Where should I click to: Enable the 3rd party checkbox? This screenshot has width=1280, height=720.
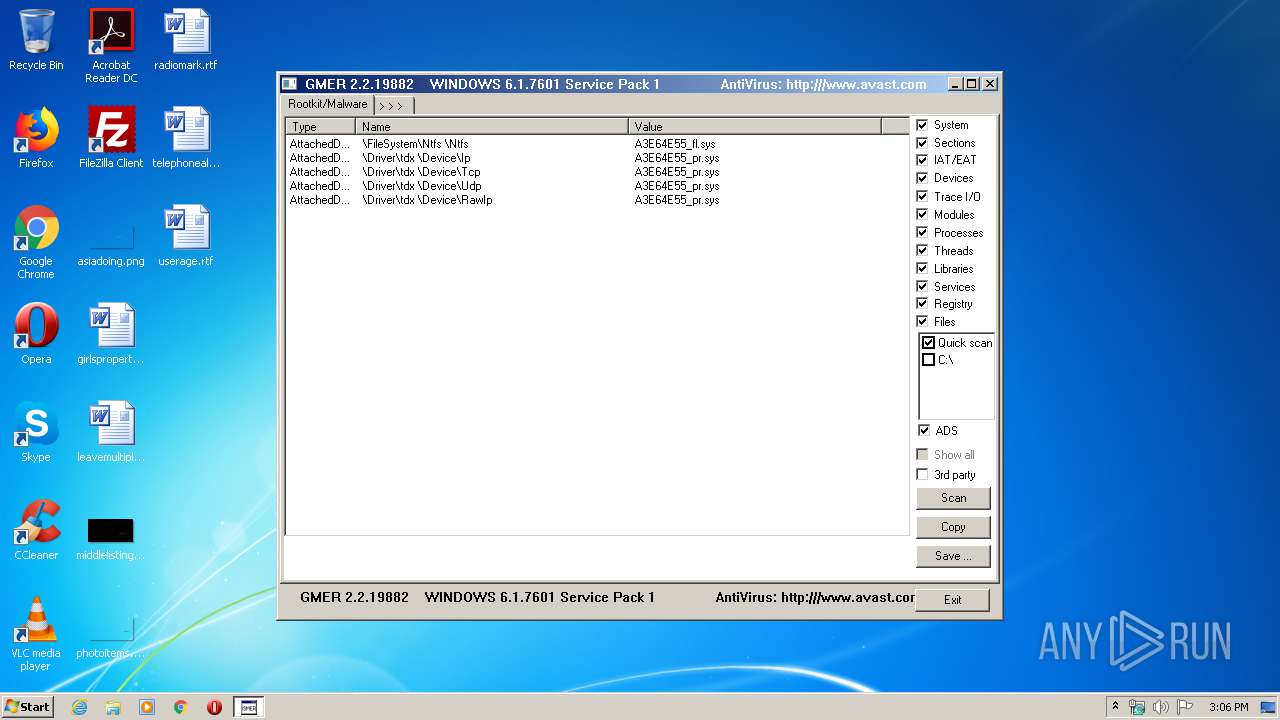(x=923, y=475)
